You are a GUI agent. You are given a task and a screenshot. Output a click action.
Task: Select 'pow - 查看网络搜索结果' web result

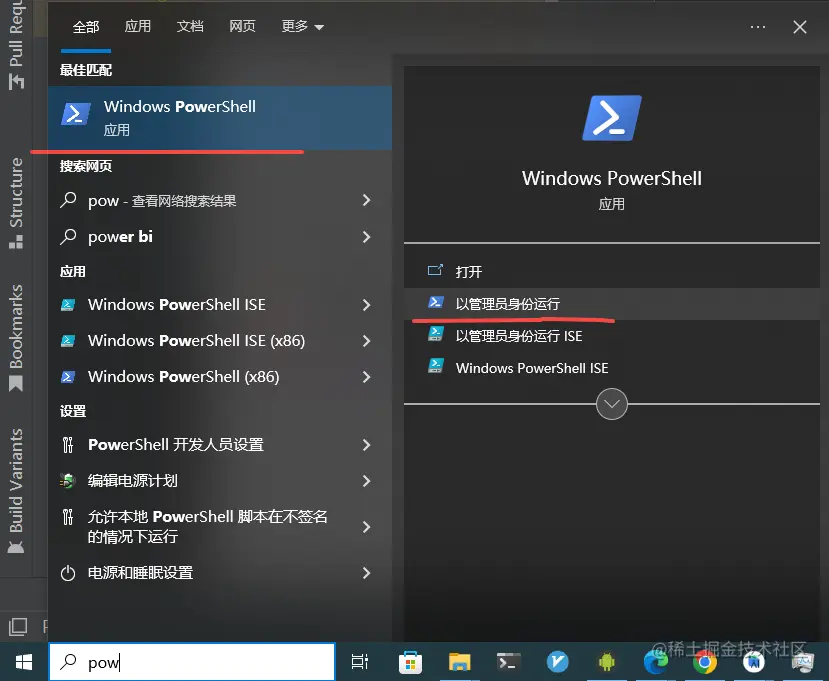tap(219, 200)
